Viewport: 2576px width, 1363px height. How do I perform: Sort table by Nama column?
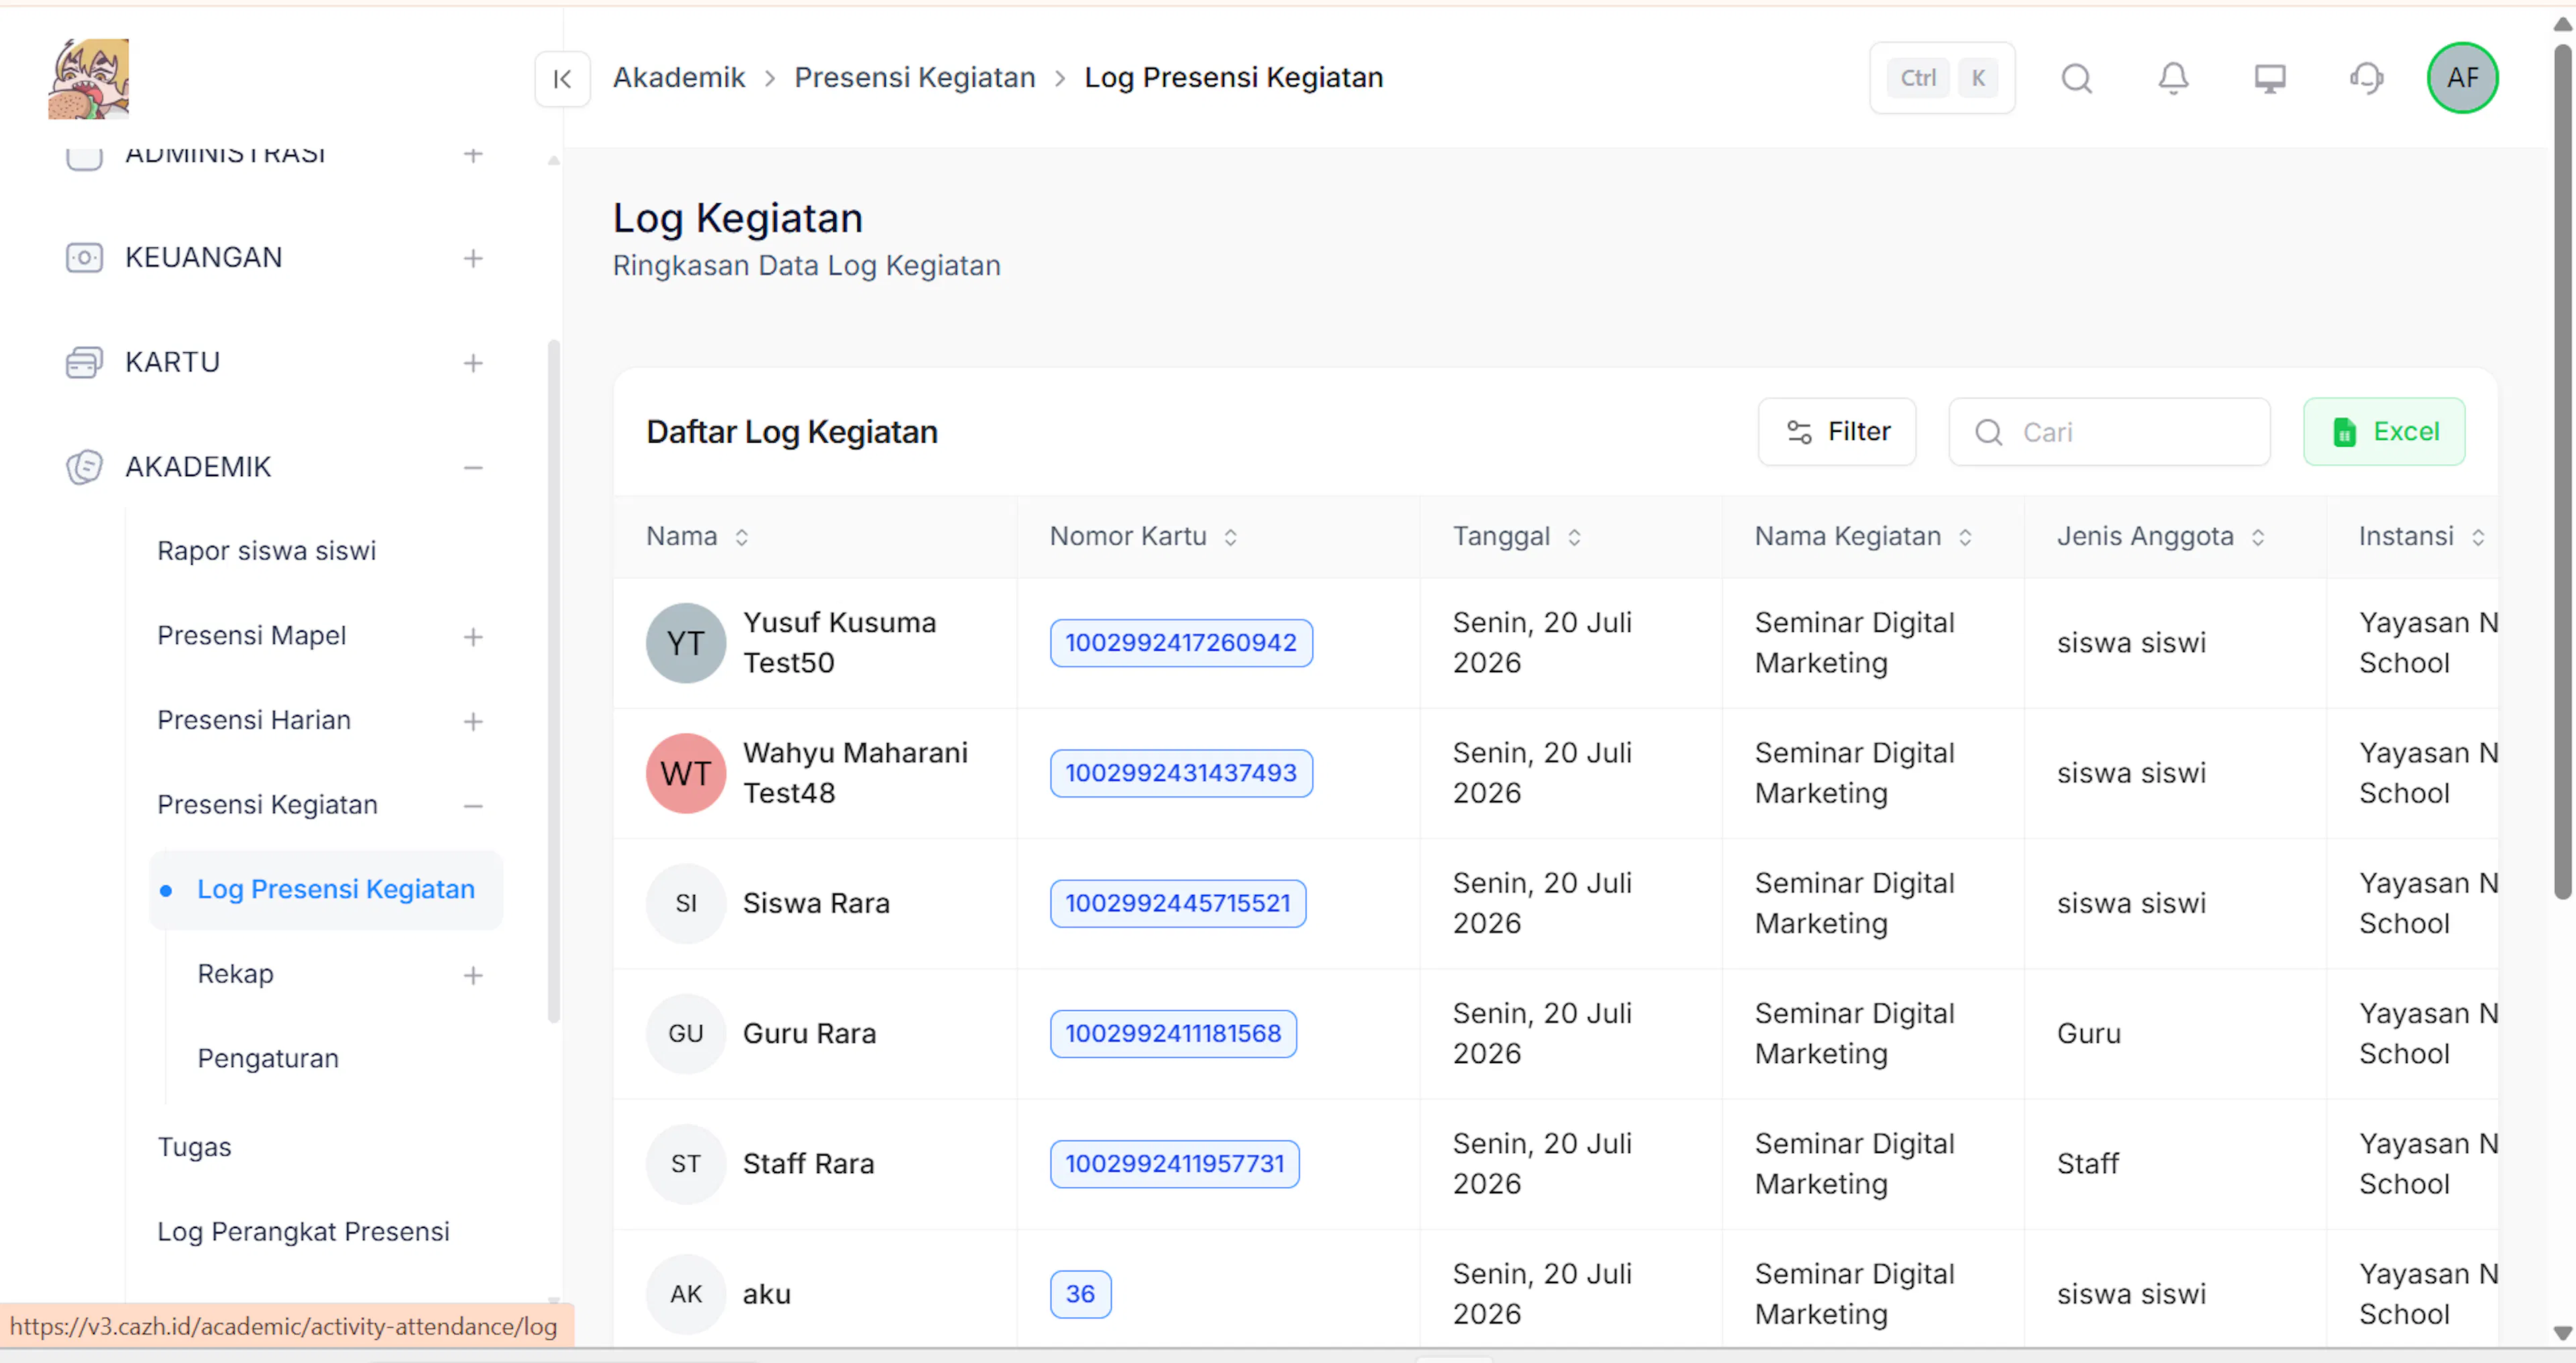click(741, 537)
